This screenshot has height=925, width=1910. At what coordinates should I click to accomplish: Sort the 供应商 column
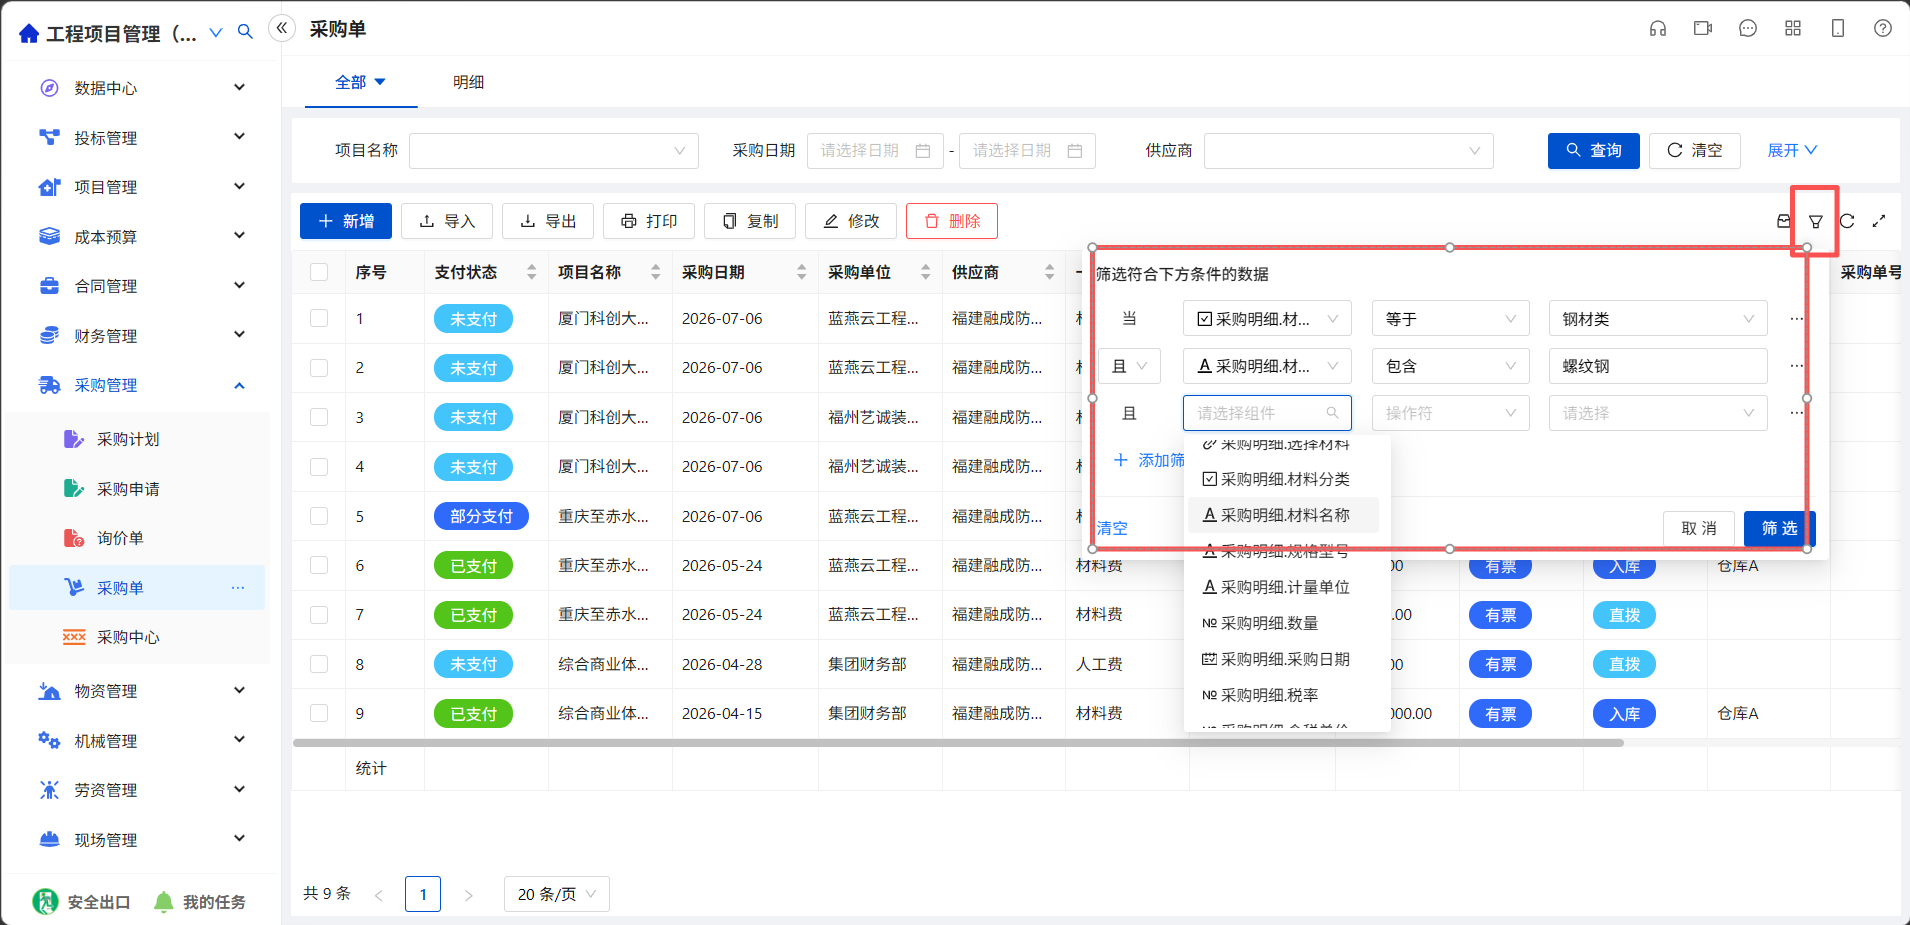pos(1049,272)
